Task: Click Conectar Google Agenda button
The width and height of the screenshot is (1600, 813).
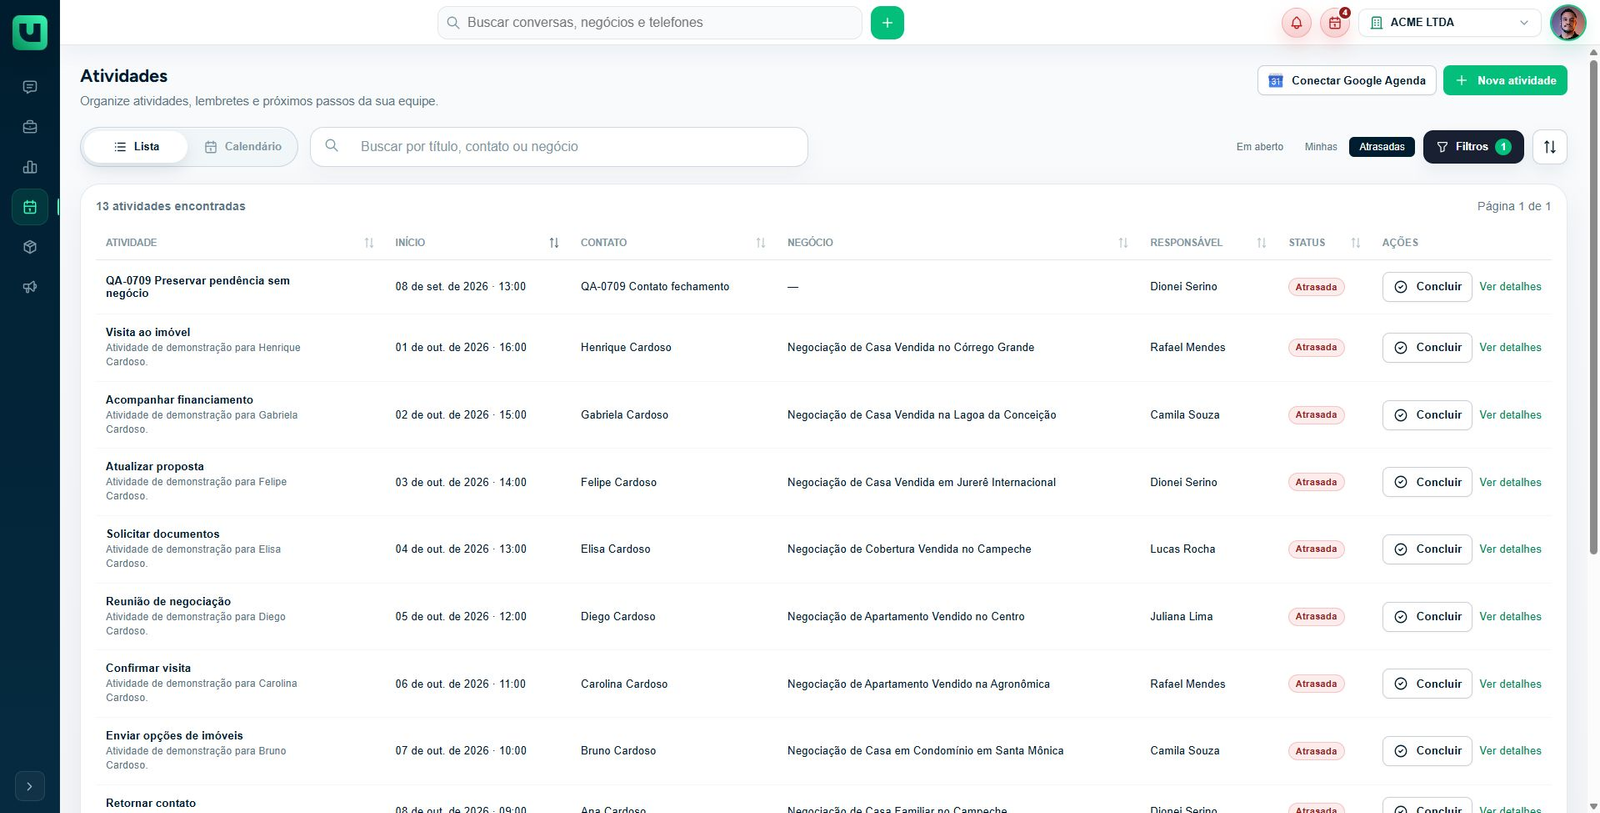Action: click(1347, 81)
